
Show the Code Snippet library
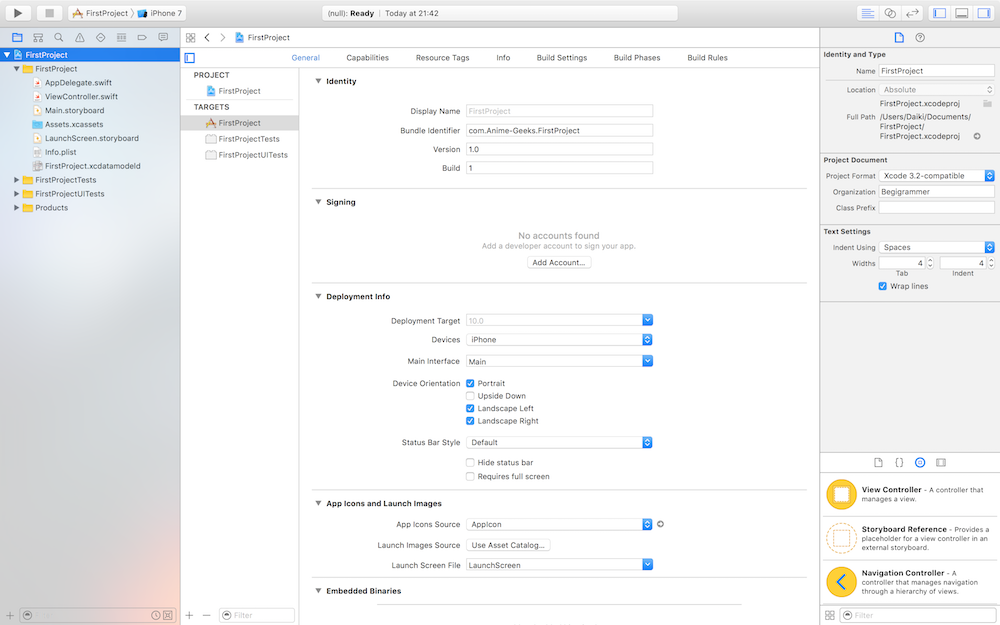pyautogui.click(x=899, y=462)
